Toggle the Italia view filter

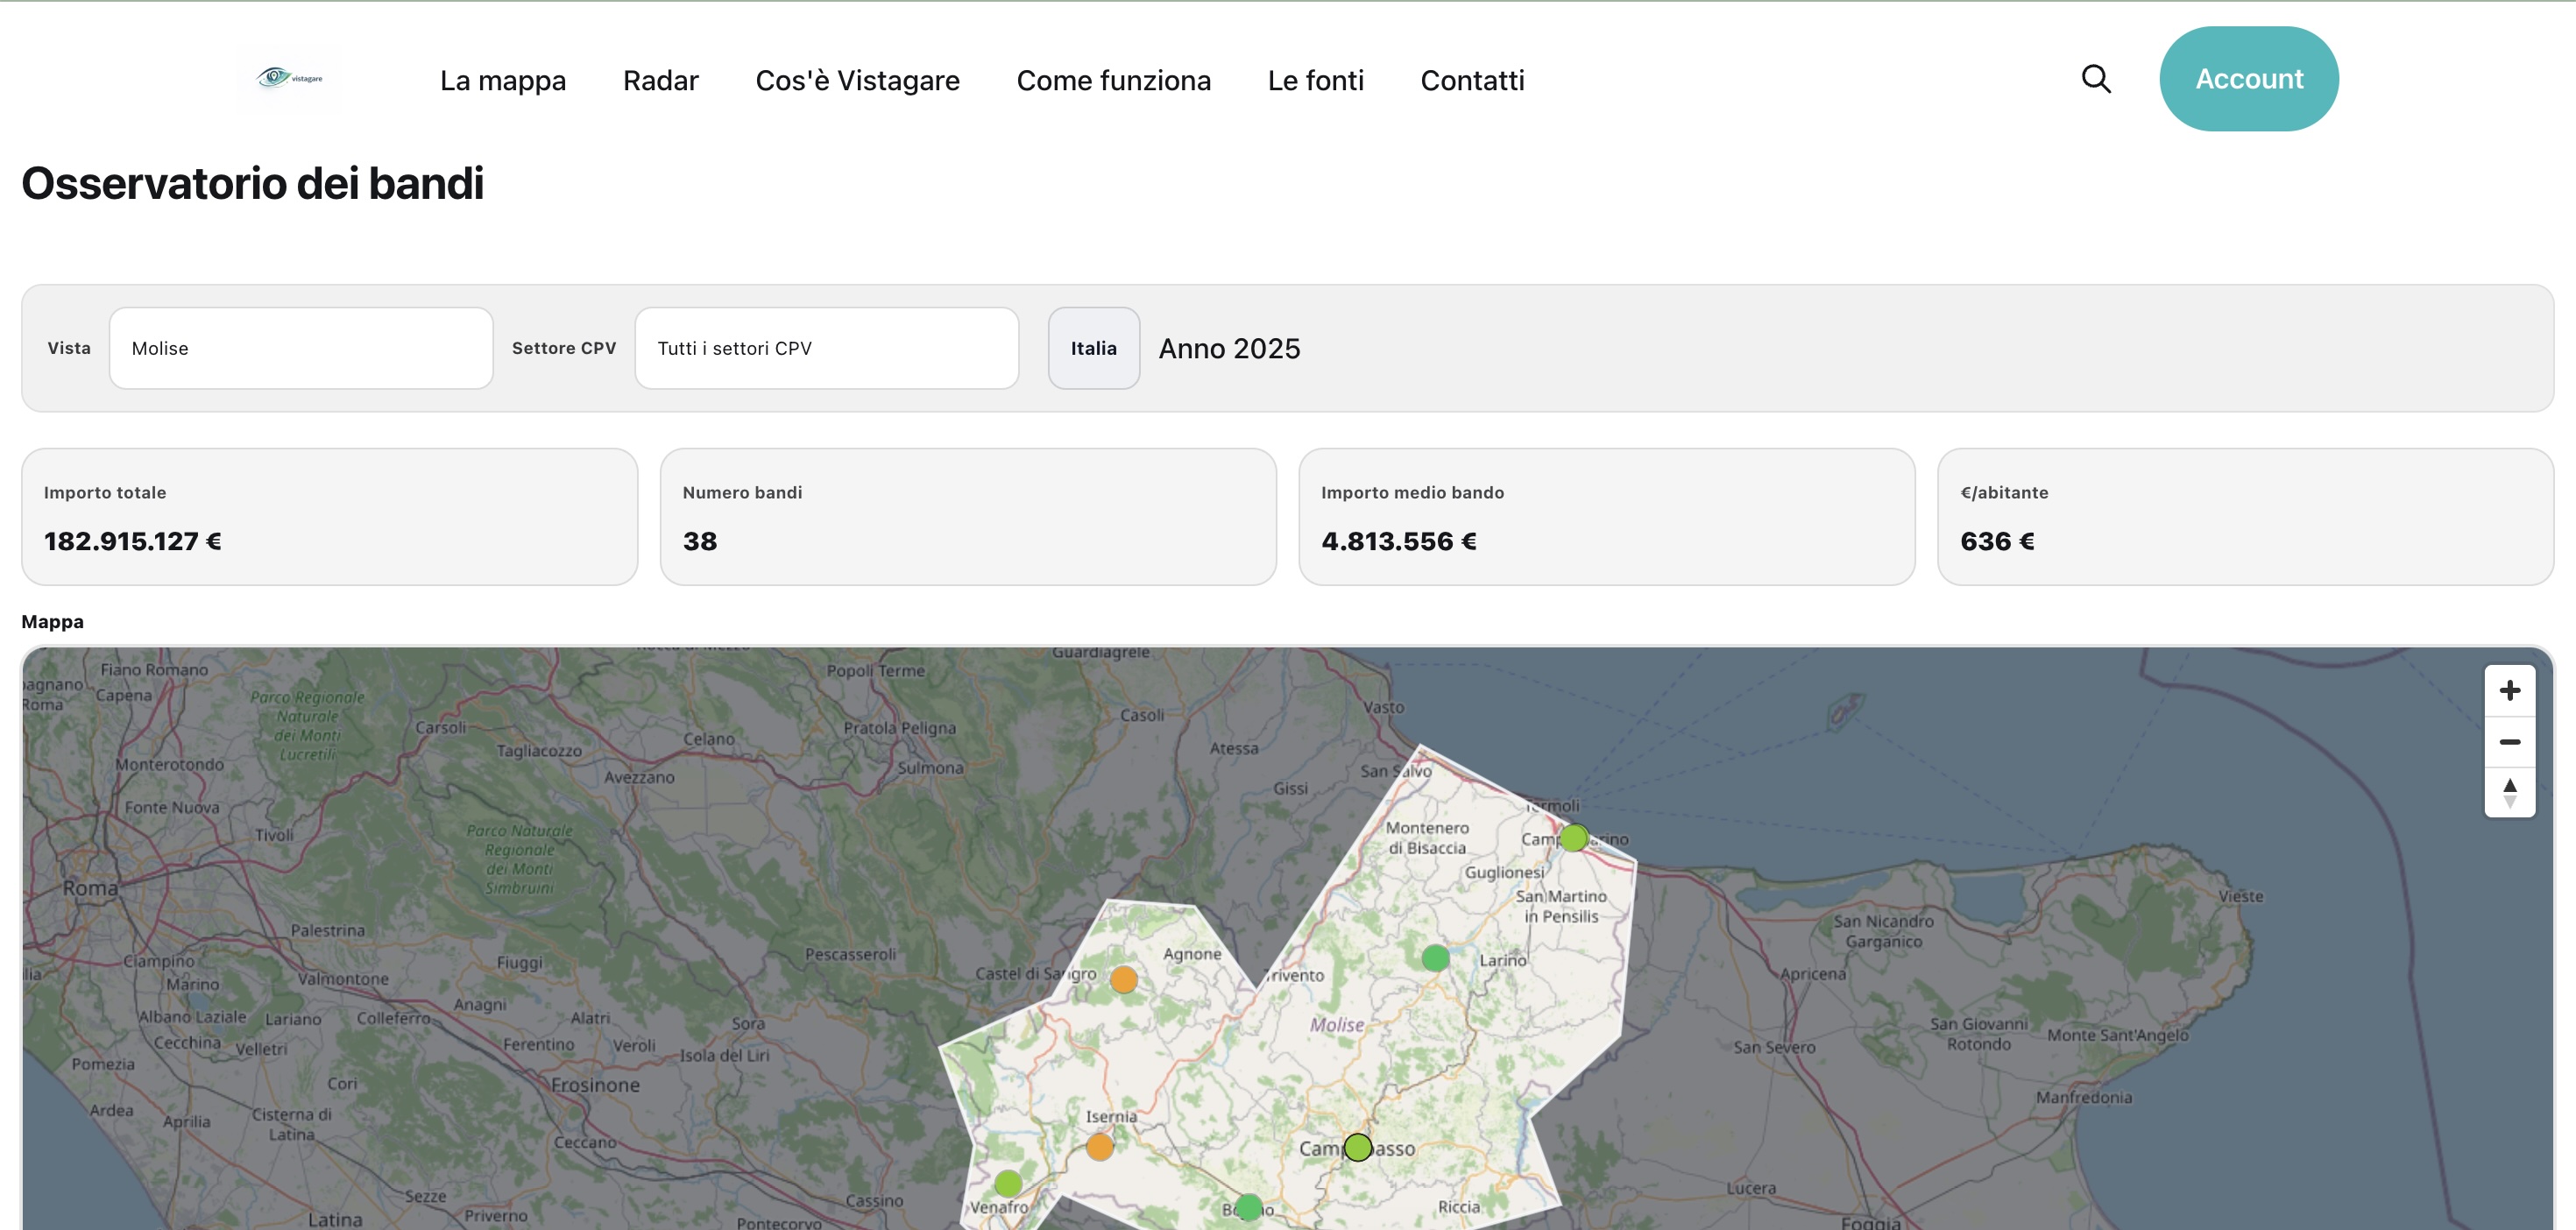[1093, 348]
